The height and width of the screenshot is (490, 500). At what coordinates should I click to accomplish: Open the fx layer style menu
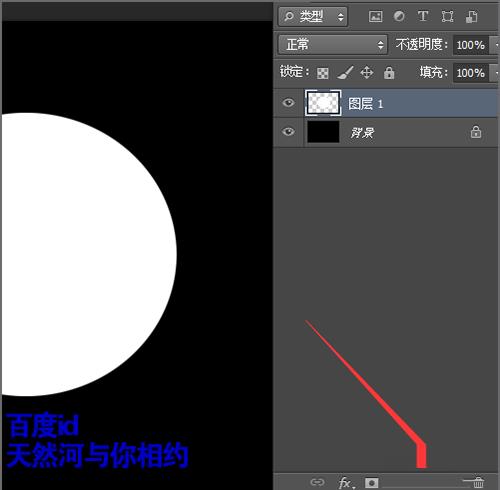pos(346,483)
